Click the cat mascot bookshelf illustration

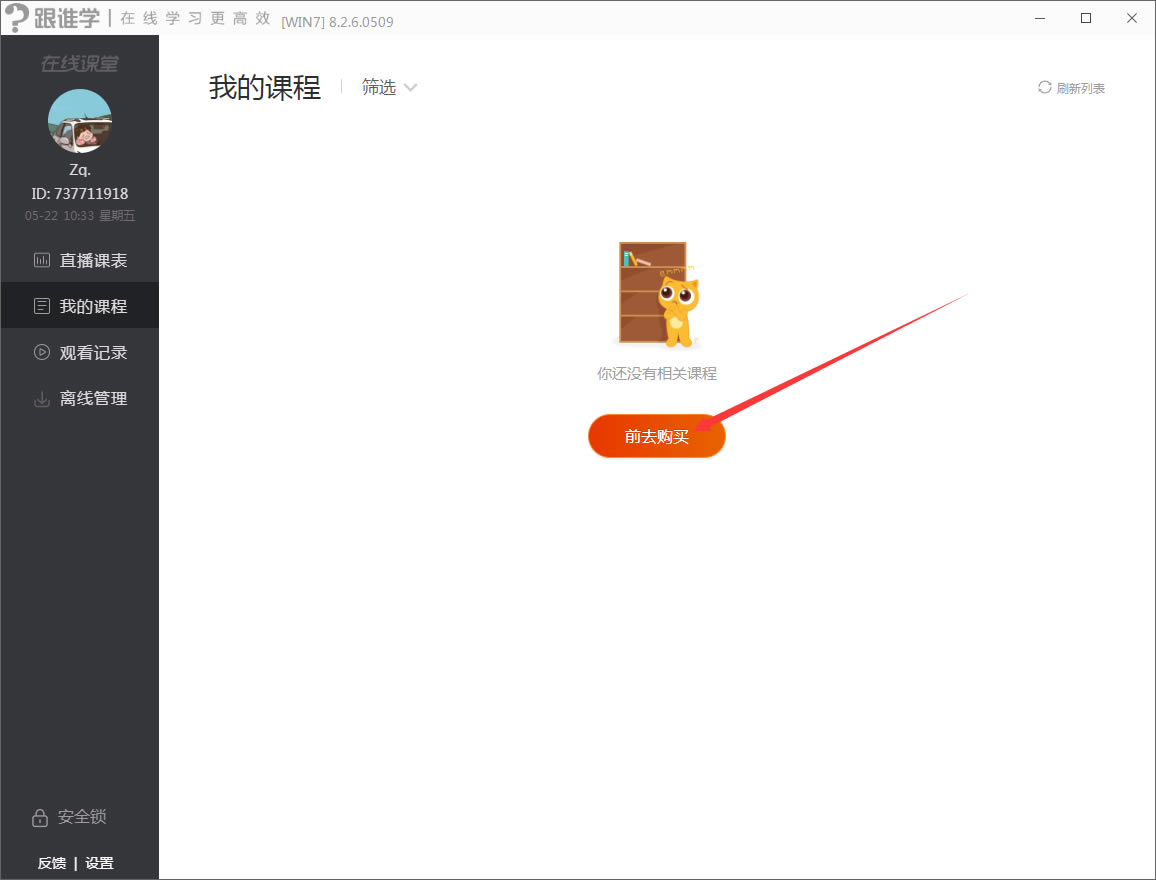[657, 295]
